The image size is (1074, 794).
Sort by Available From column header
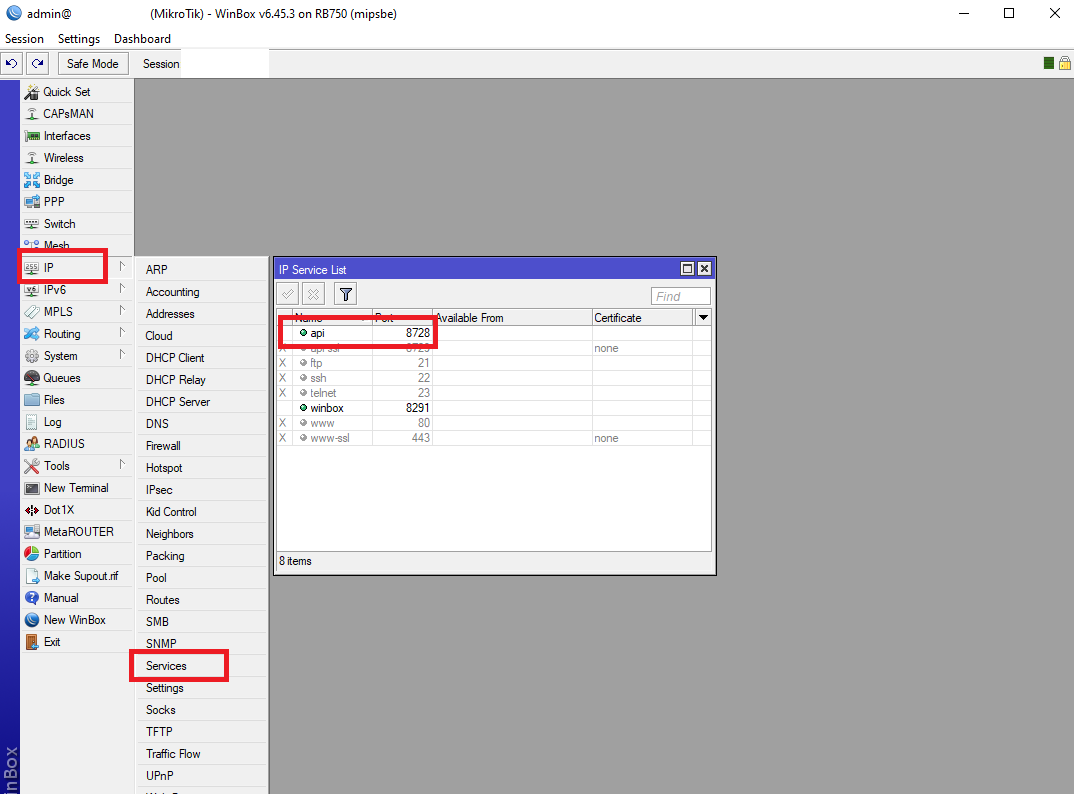tap(512, 317)
